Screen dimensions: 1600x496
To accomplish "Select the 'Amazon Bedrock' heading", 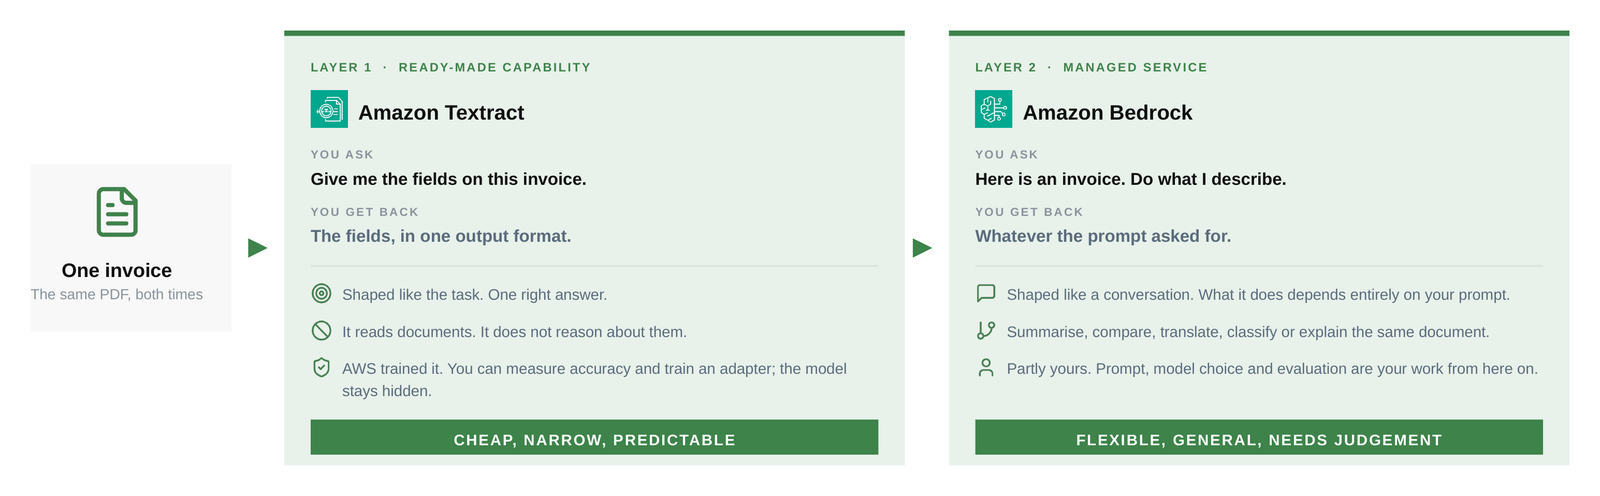I will click(x=1107, y=113).
